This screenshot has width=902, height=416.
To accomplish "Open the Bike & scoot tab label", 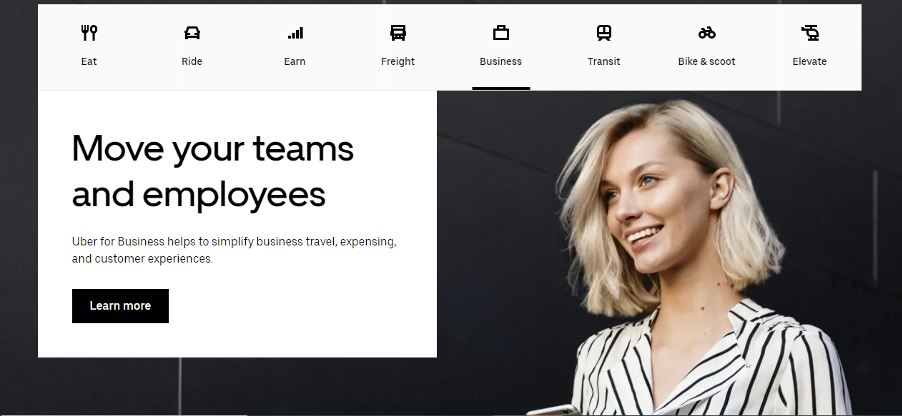I will [707, 61].
